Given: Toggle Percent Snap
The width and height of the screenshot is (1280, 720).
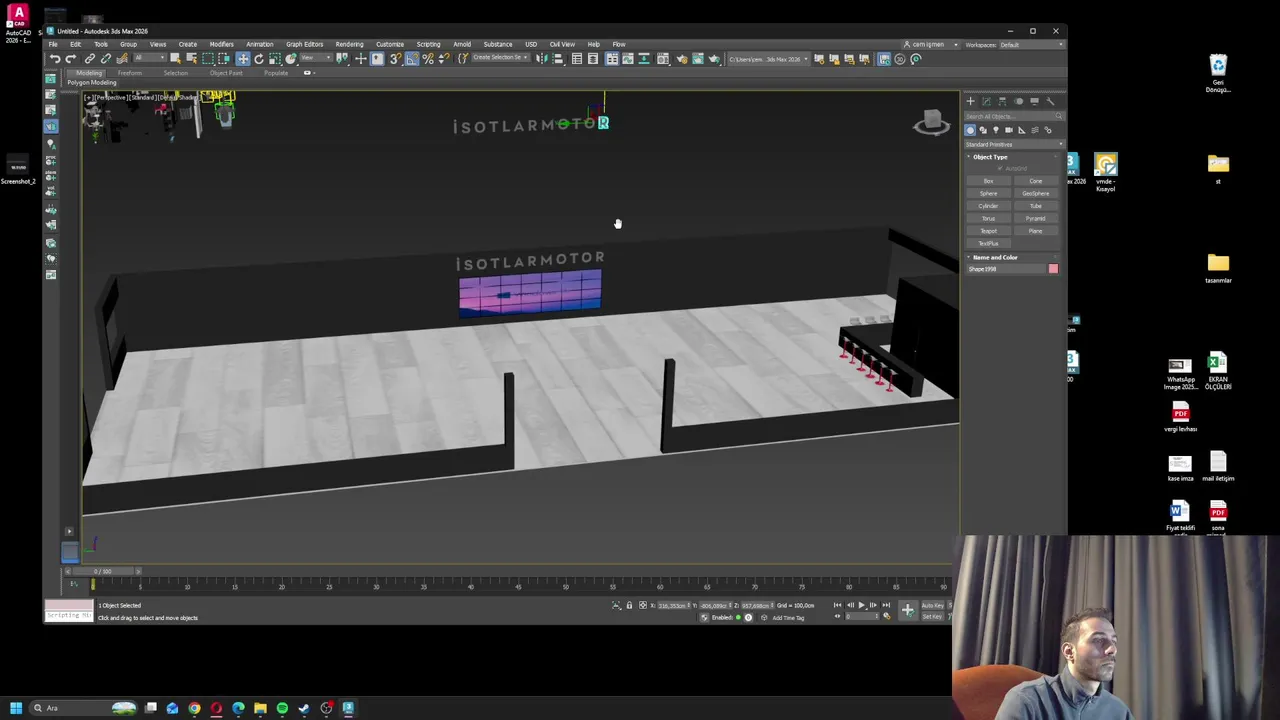Looking at the screenshot, I should click(x=428, y=58).
